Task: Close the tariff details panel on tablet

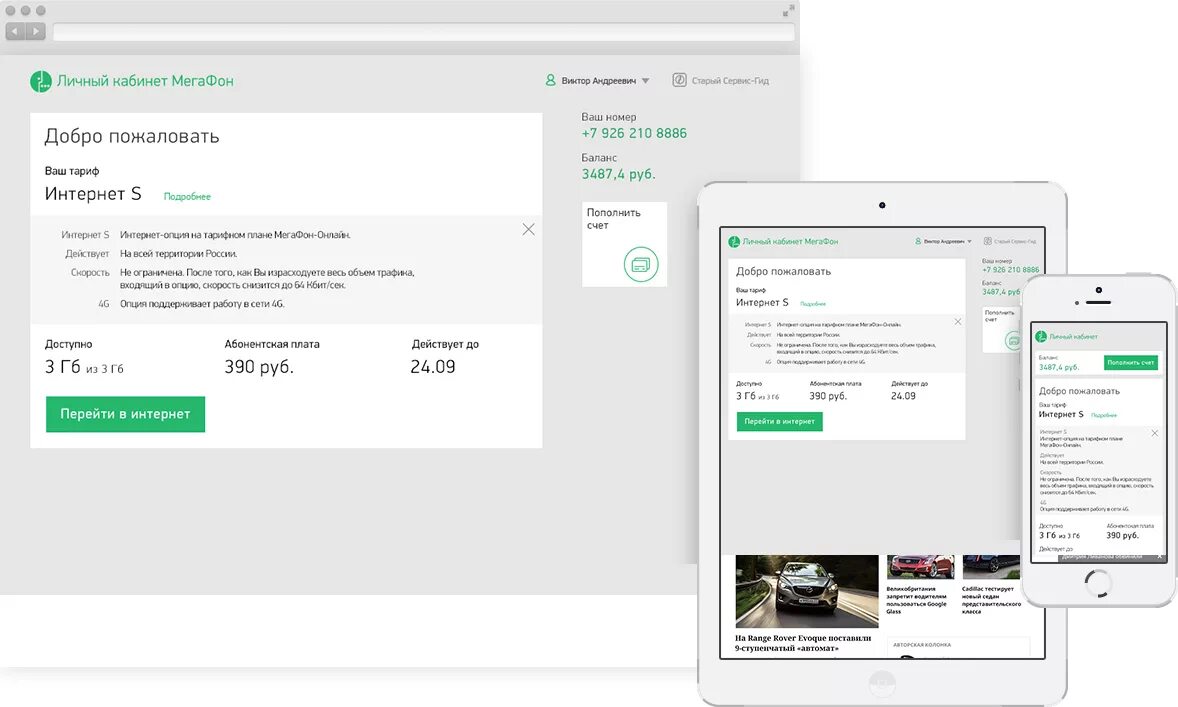Action: tap(958, 322)
